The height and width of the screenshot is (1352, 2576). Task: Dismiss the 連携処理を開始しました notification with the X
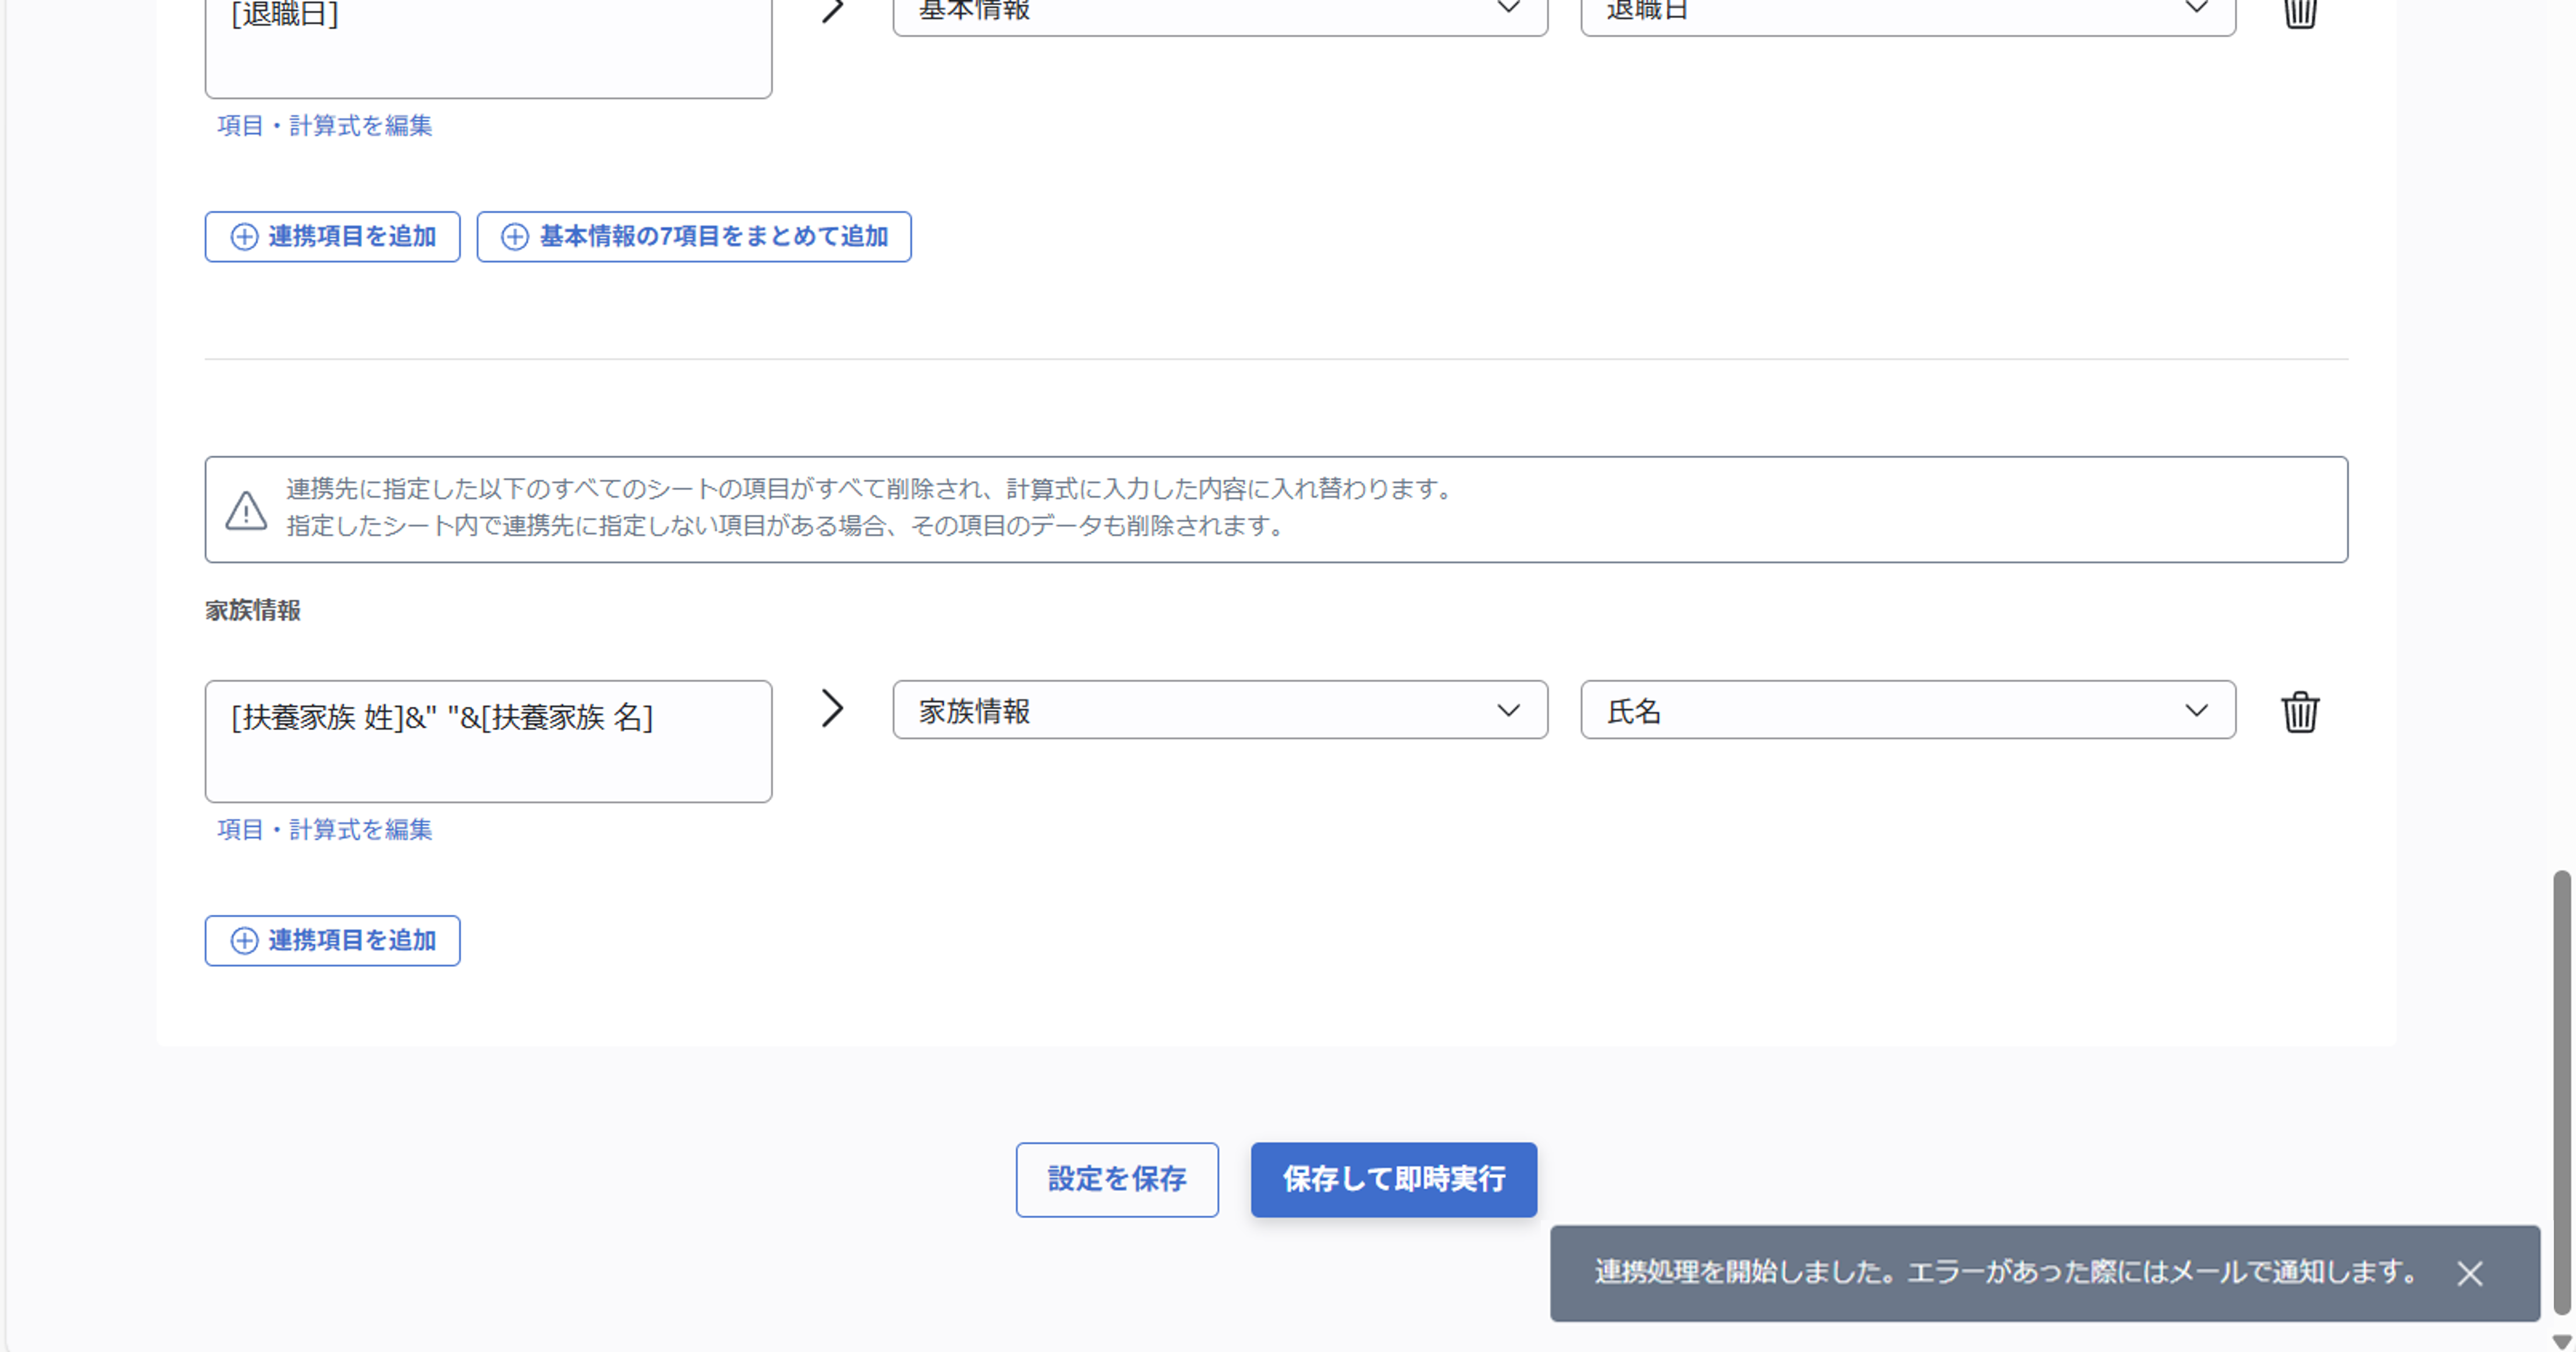(x=2469, y=1273)
